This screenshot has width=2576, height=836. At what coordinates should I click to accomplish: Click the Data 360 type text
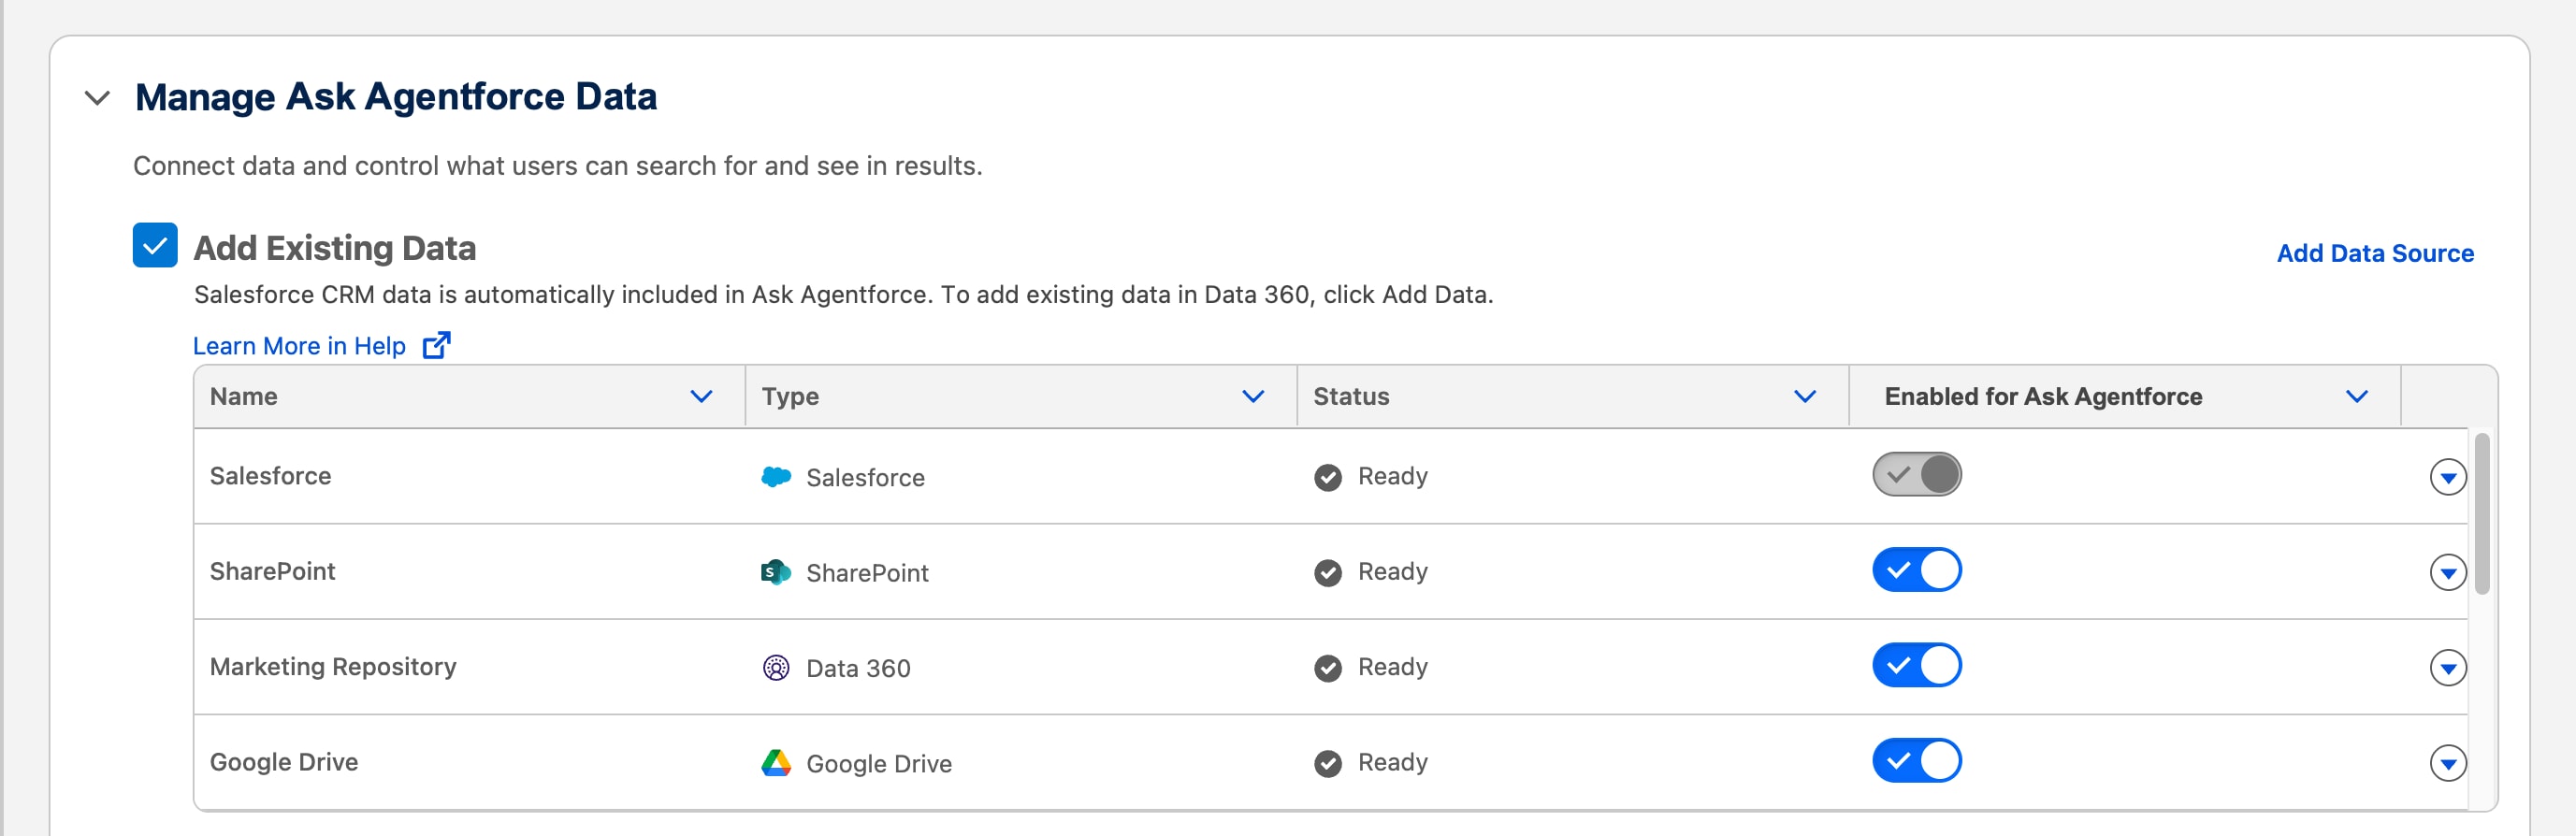[x=858, y=668]
